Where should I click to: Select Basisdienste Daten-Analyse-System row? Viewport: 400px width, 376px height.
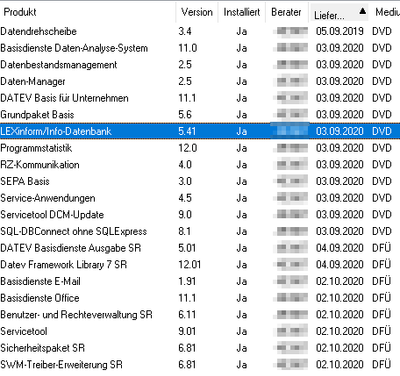[x=200, y=48]
